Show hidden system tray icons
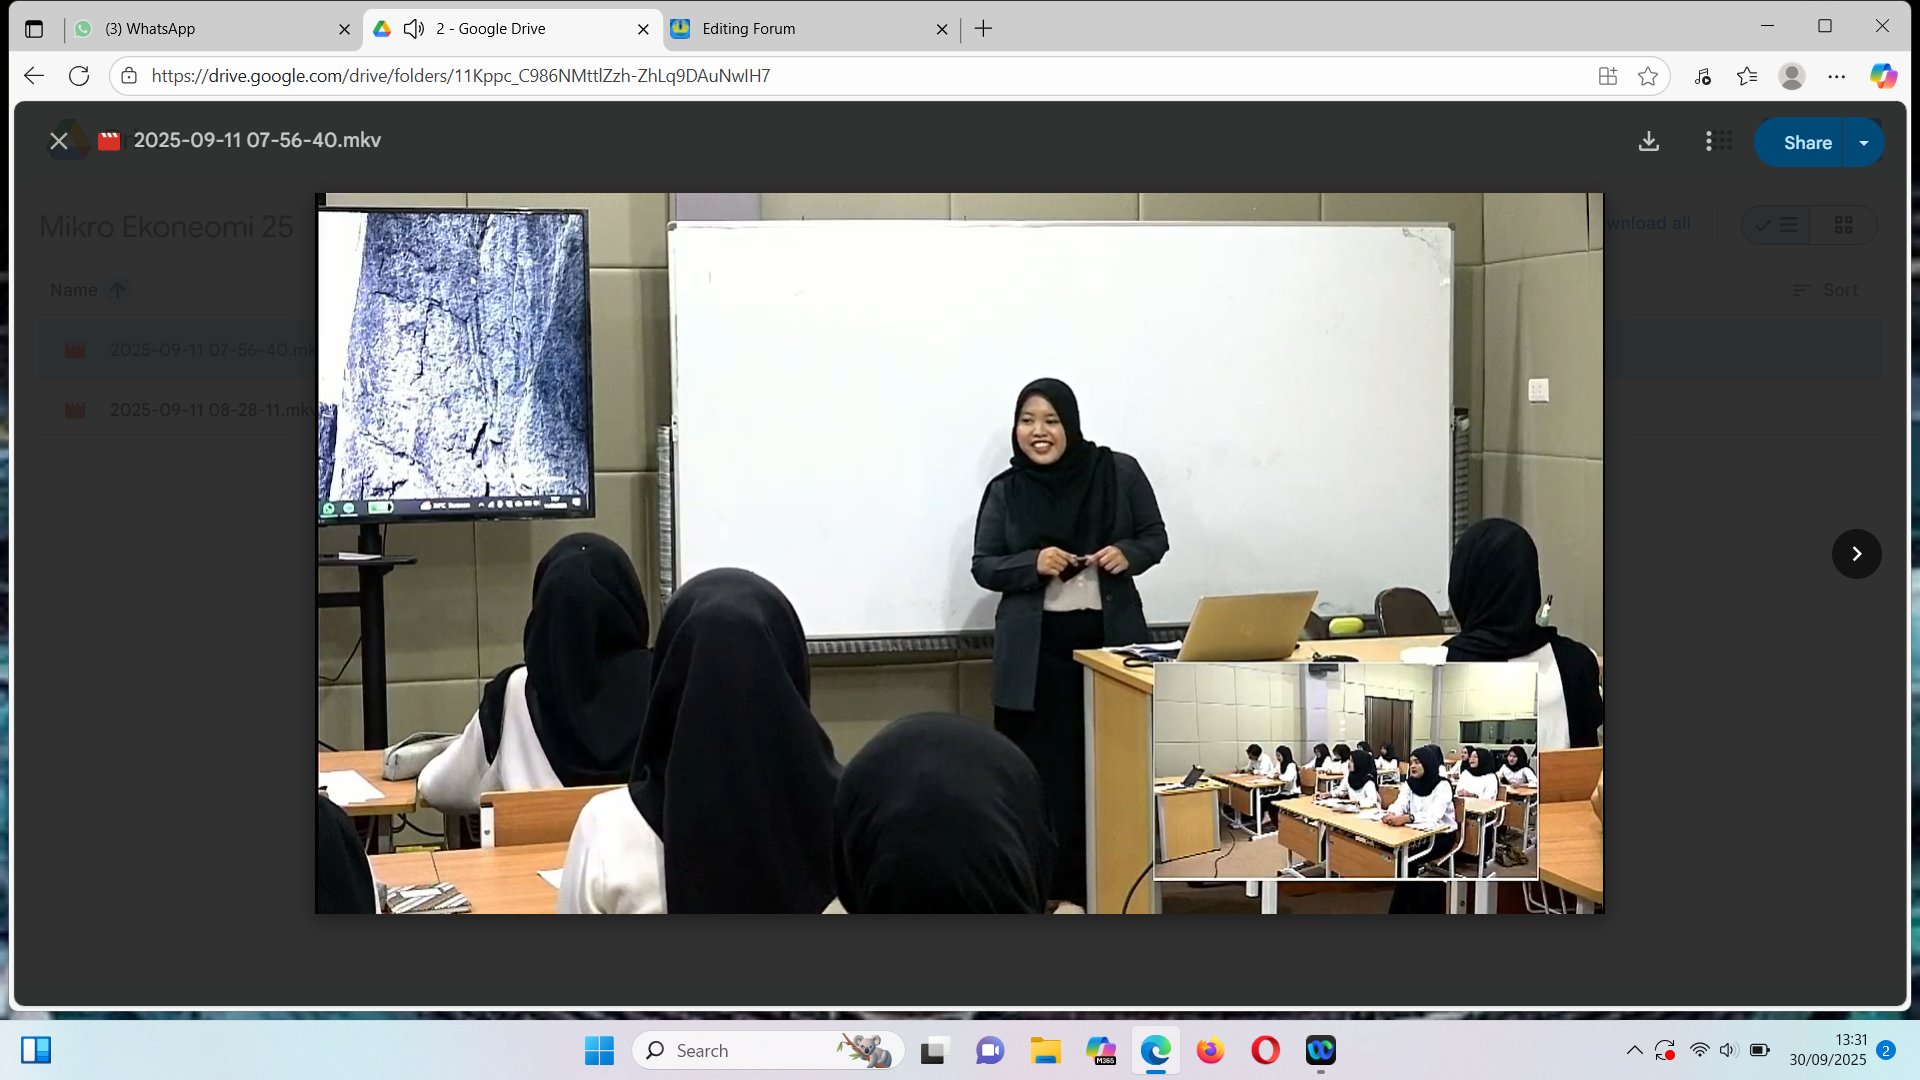This screenshot has height=1080, width=1920. 1634,1050
